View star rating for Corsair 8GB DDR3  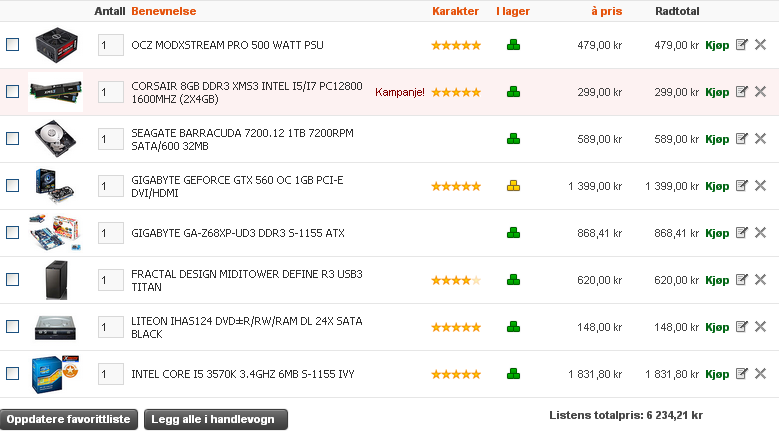click(456, 92)
